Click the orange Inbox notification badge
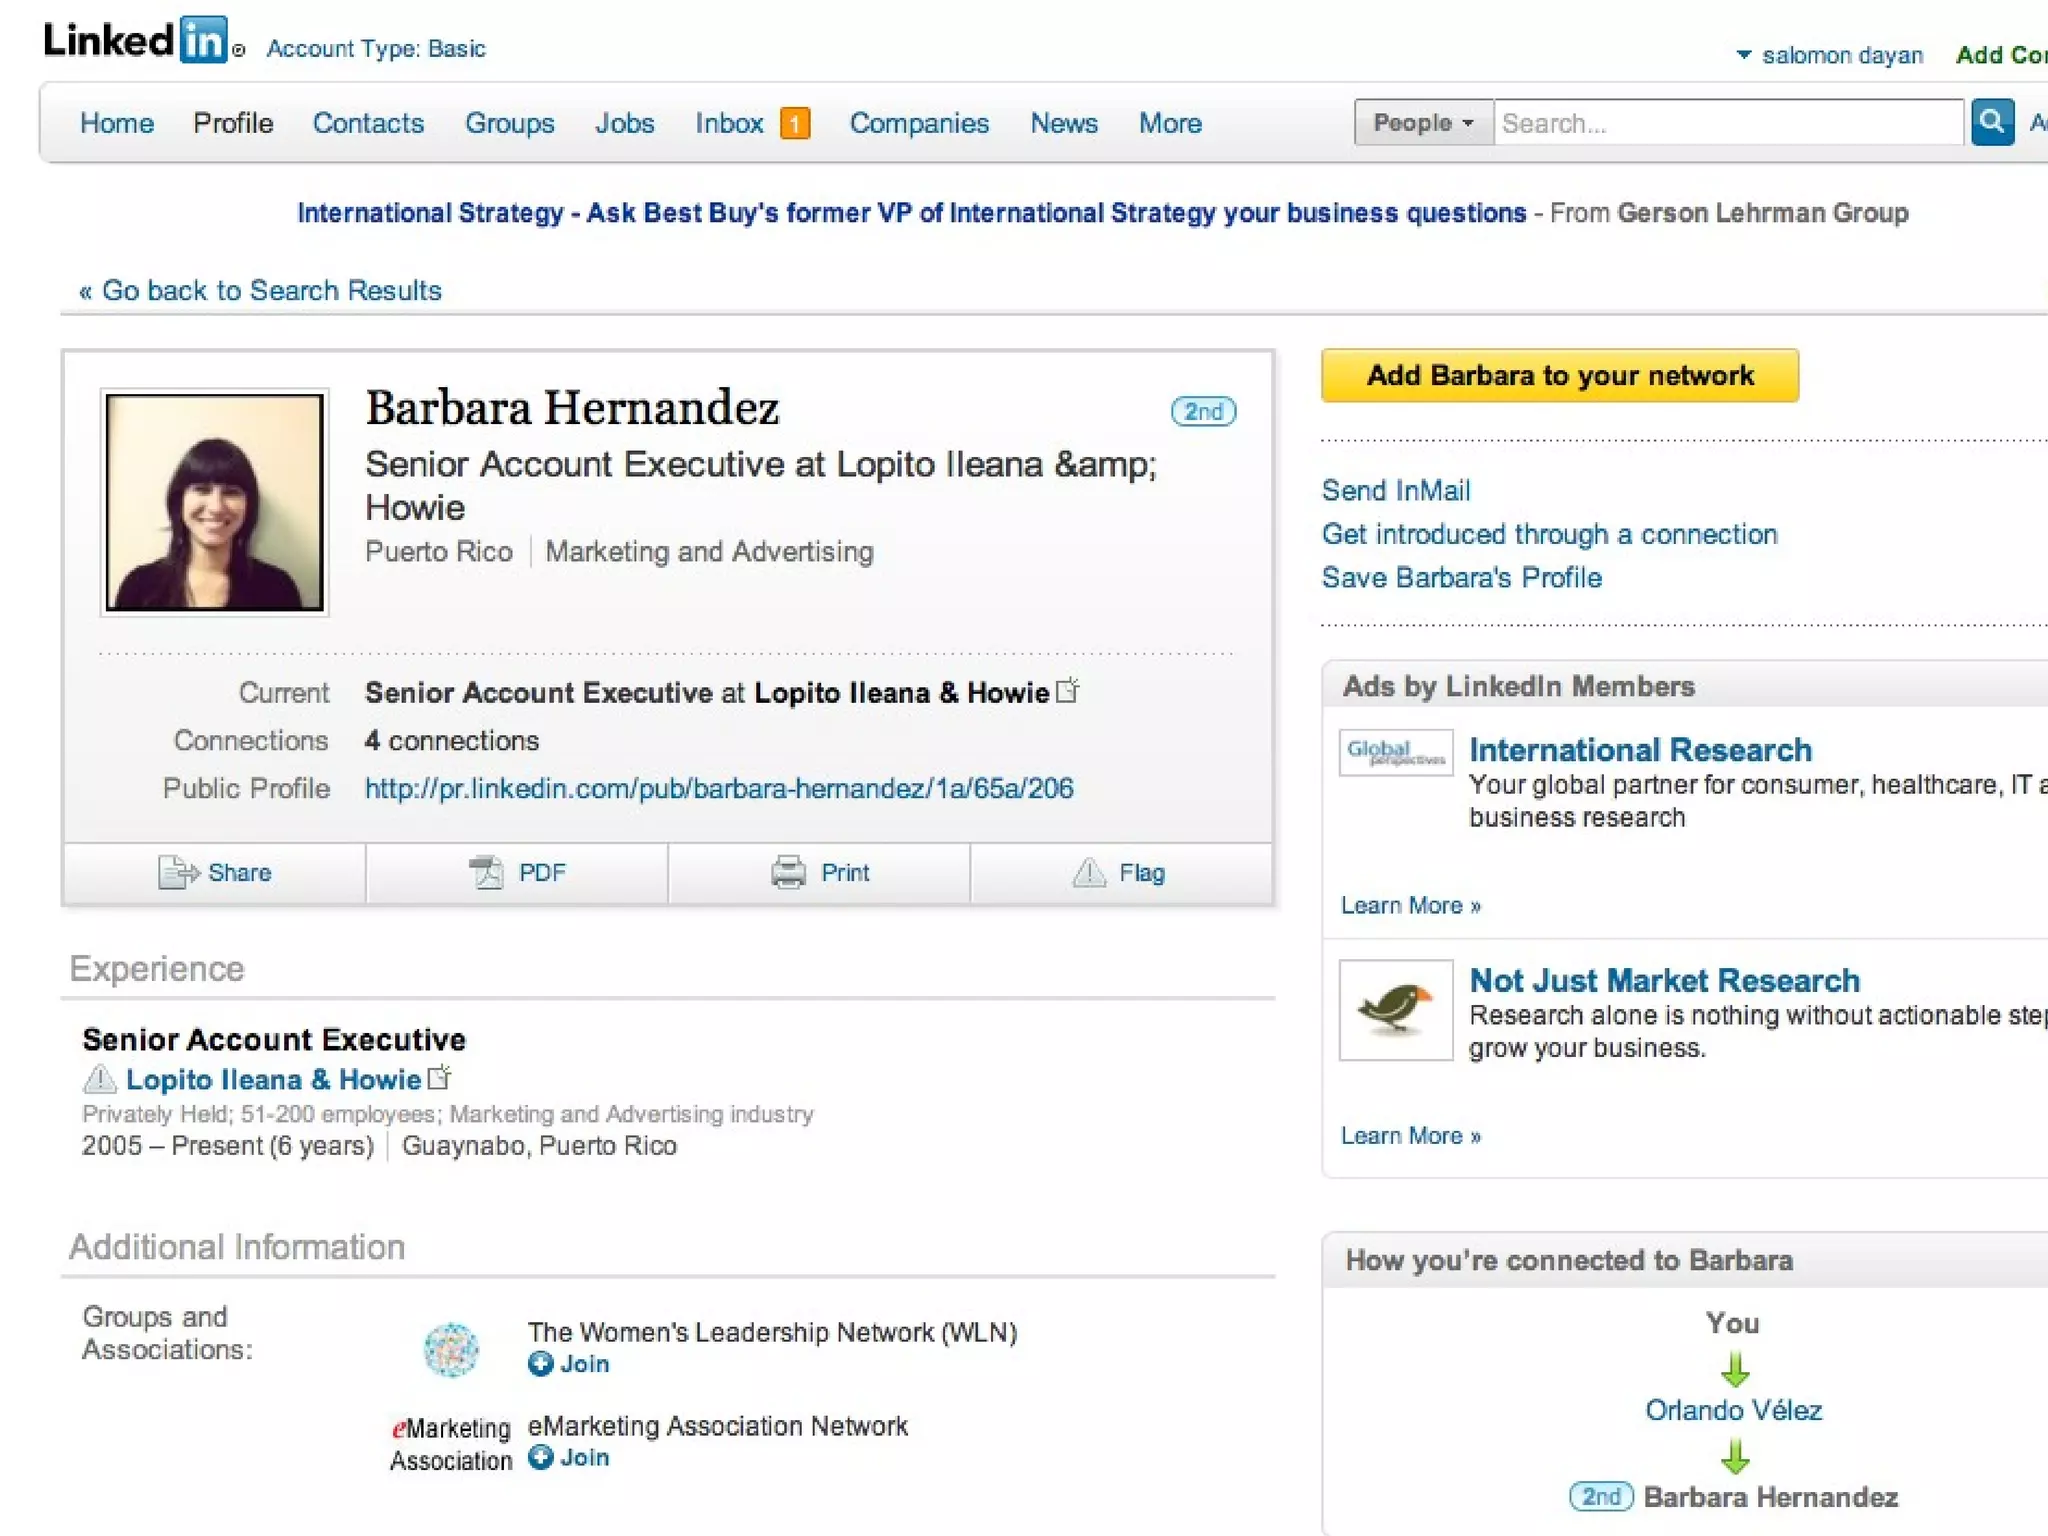Image resolution: width=2048 pixels, height=1536 pixels. pos(795,124)
